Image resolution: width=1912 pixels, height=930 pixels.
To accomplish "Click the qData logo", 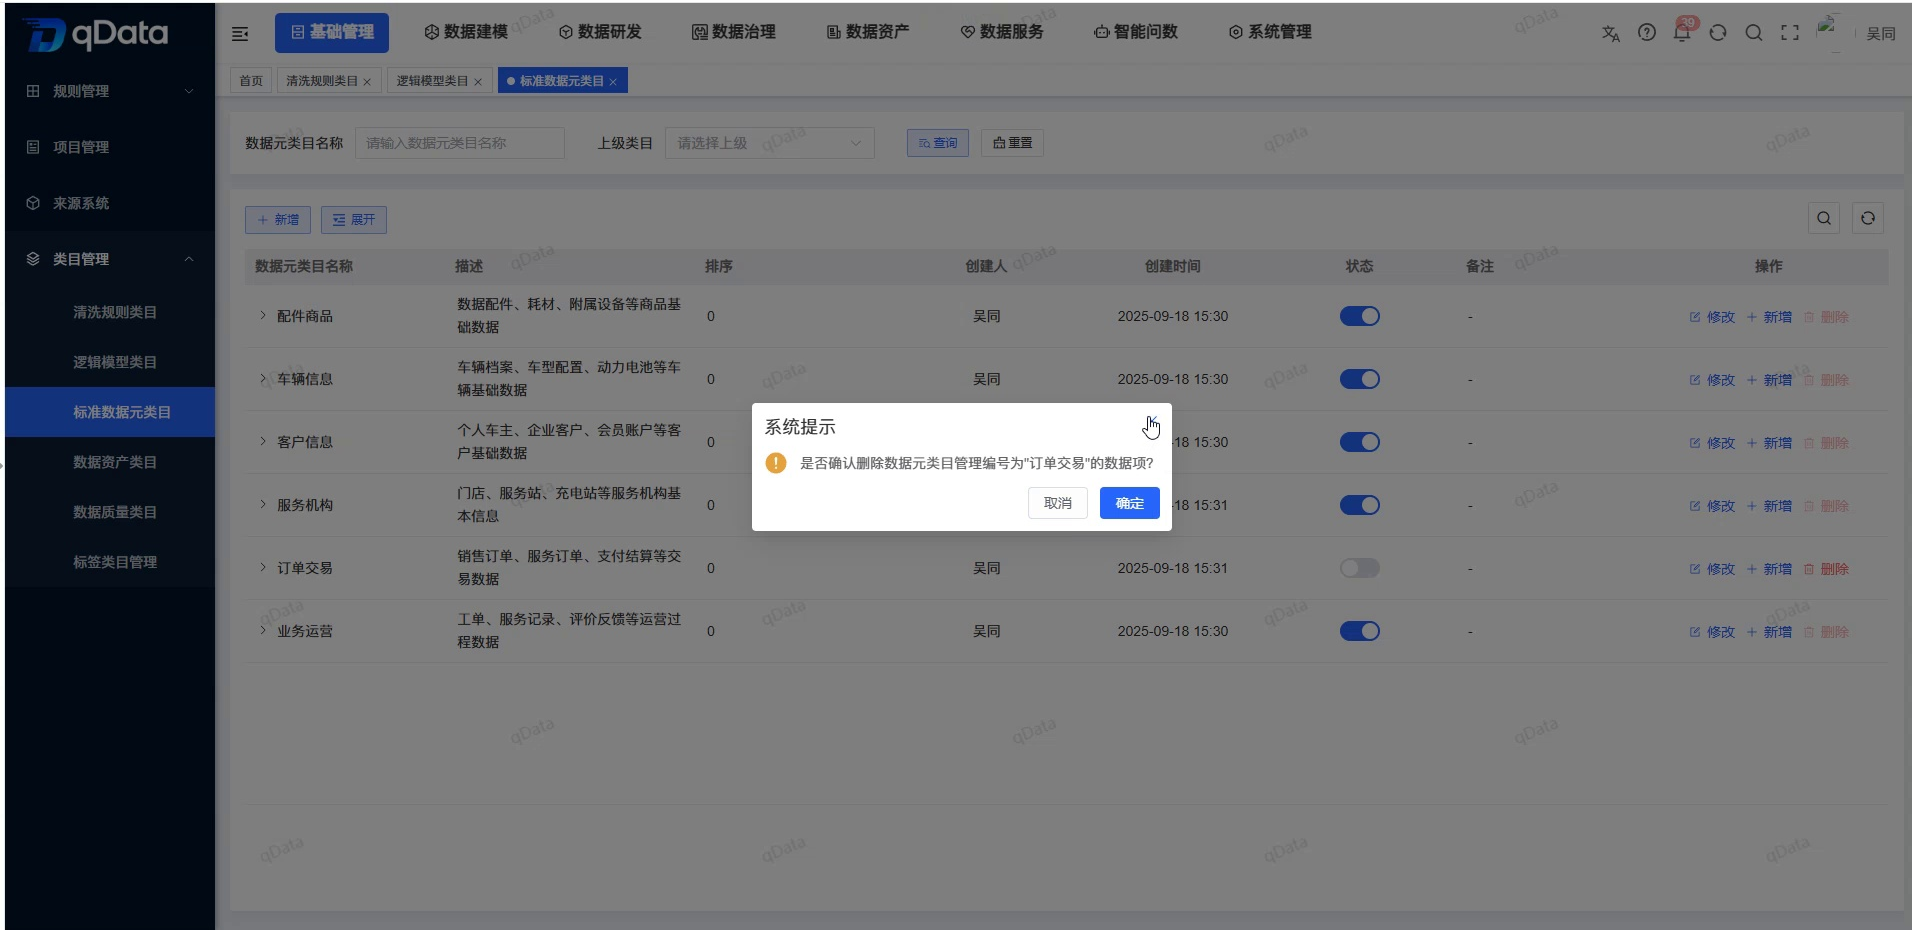I will (x=97, y=34).
